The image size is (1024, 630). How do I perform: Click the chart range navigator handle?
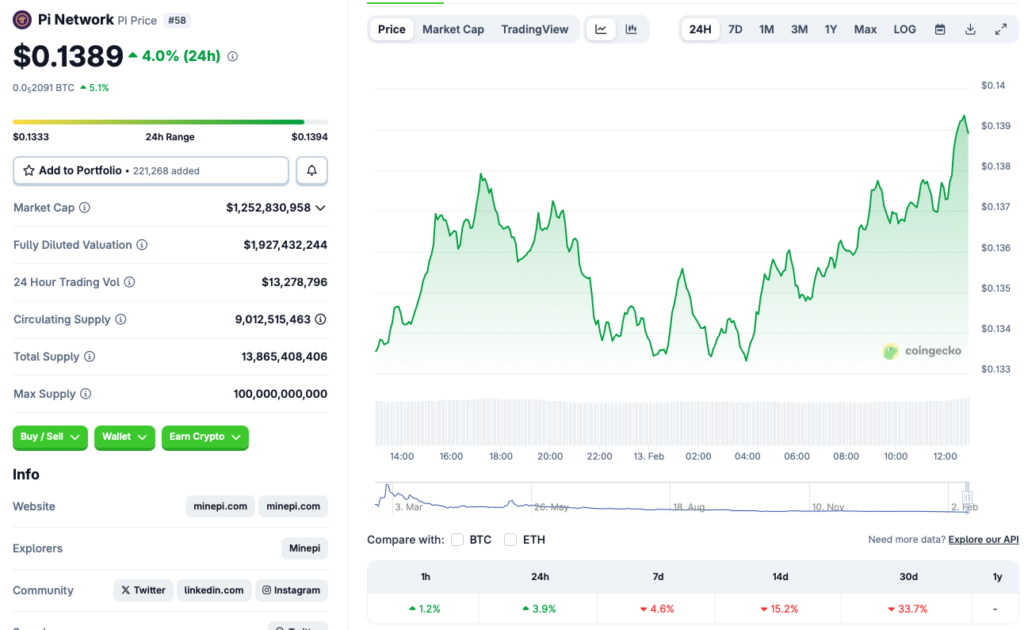pyautogui.click(x=967, y=497)
